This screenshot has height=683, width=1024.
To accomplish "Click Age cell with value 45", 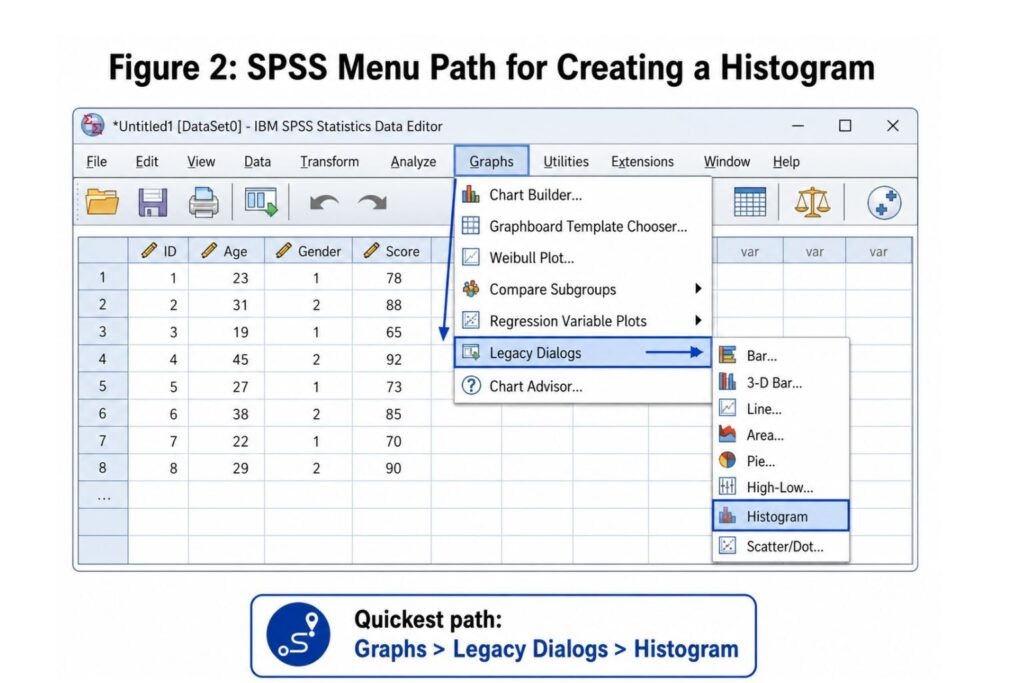I will coord(227,359).
